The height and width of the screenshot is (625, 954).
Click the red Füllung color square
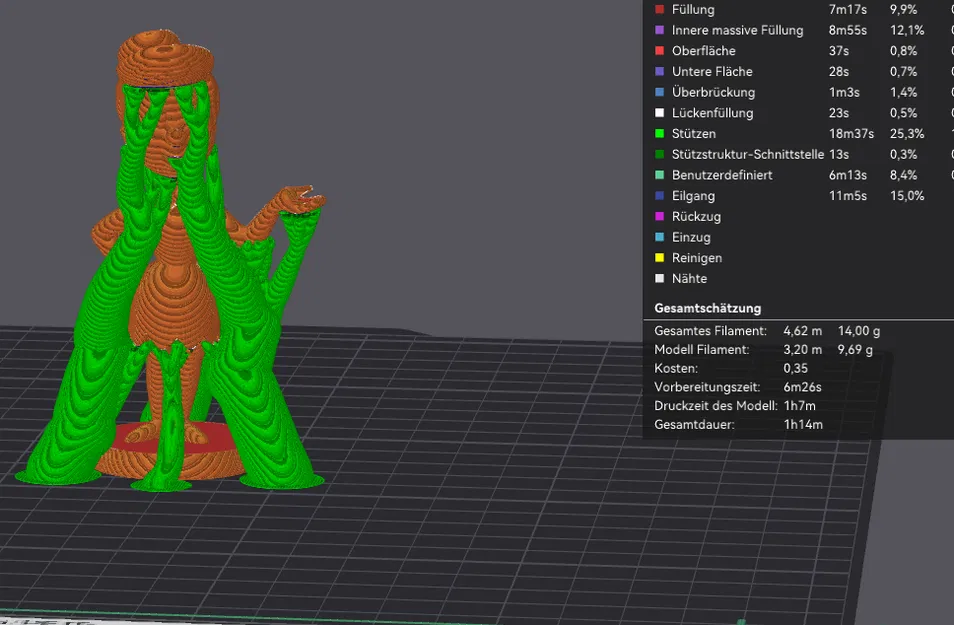[x=659, y=9]
